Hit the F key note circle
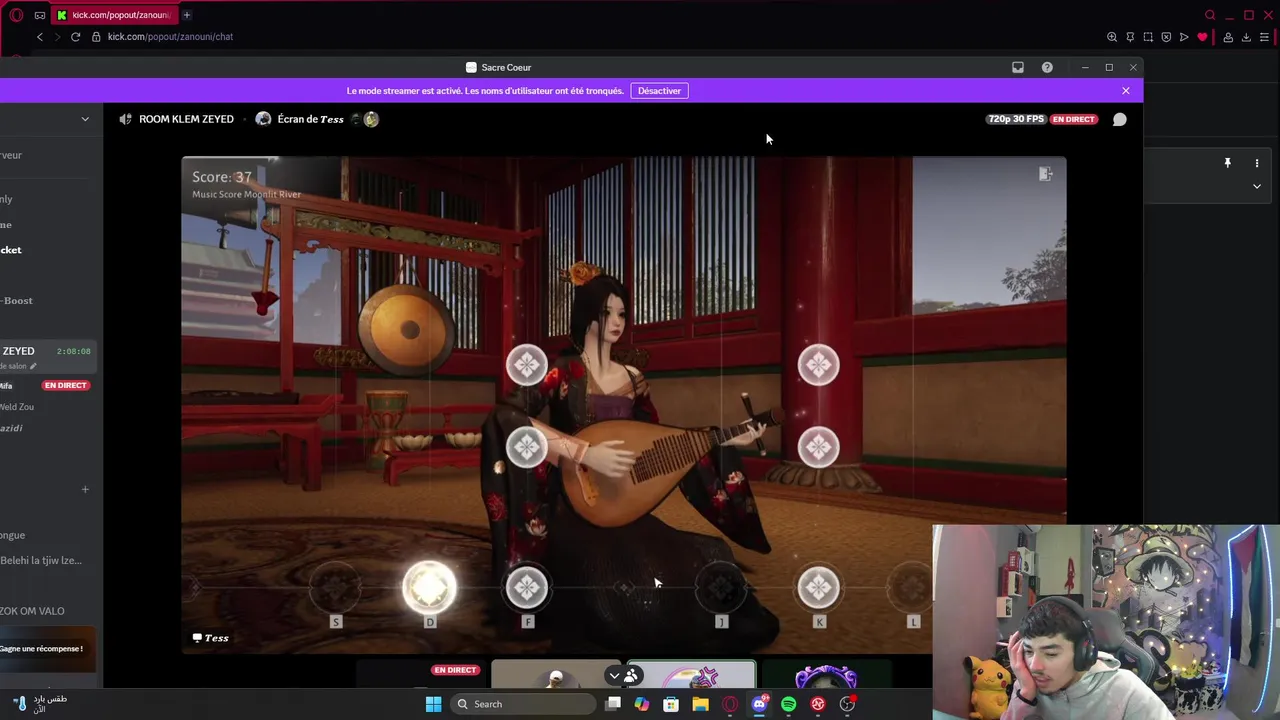1280x720 pixels. 527,587
